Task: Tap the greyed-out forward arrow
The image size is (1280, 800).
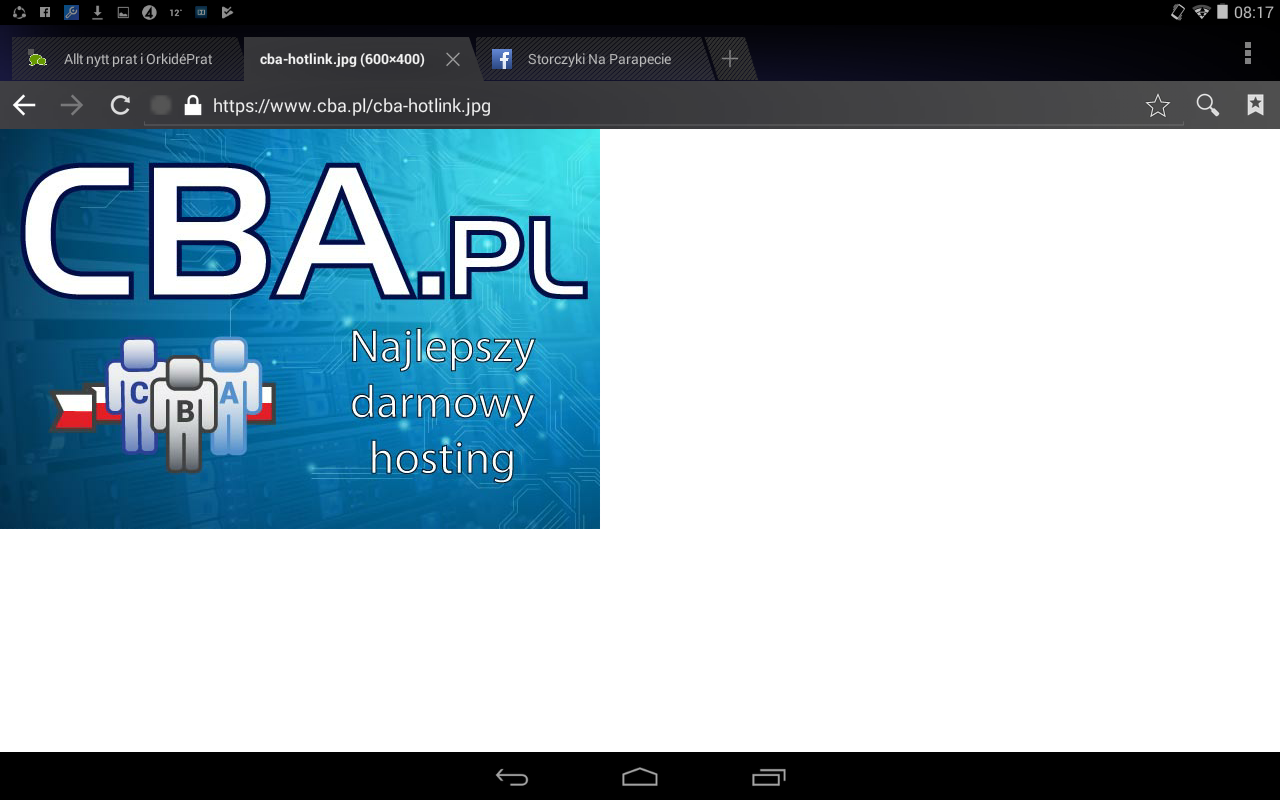Action: (72, 106)
